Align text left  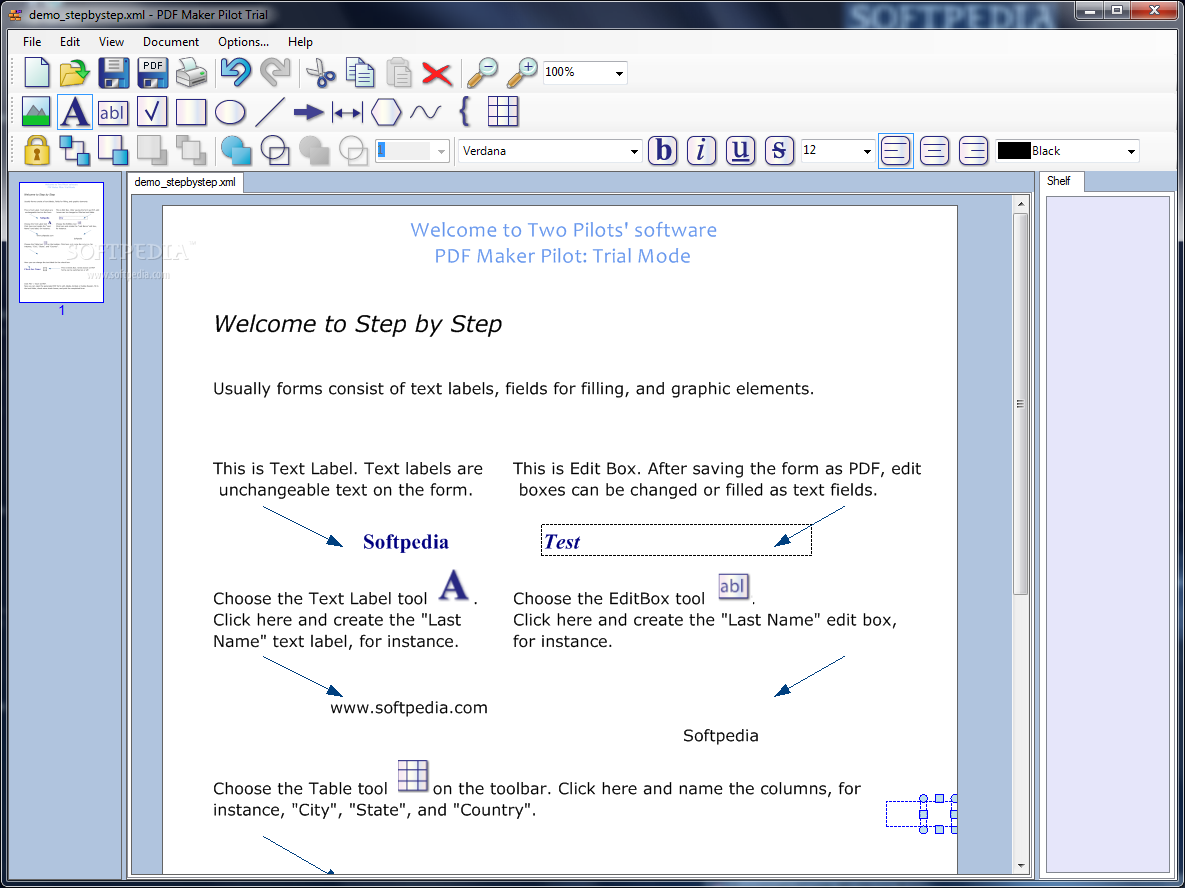click(x=896, y=150)
